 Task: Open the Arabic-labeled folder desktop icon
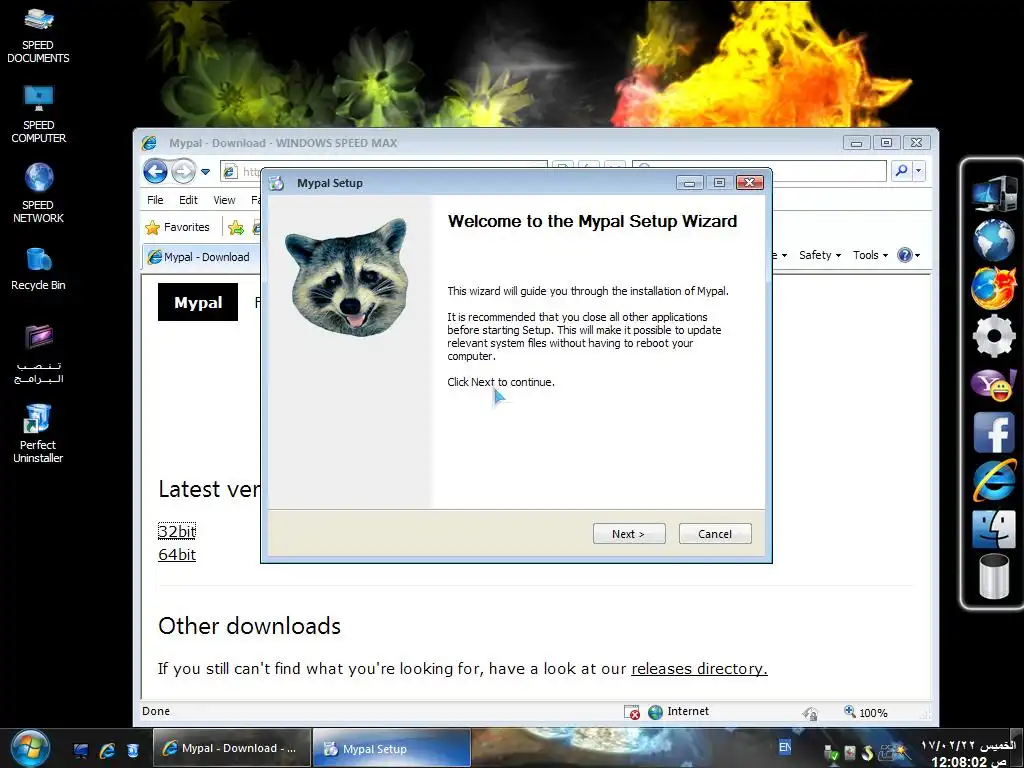coord(38,353)
